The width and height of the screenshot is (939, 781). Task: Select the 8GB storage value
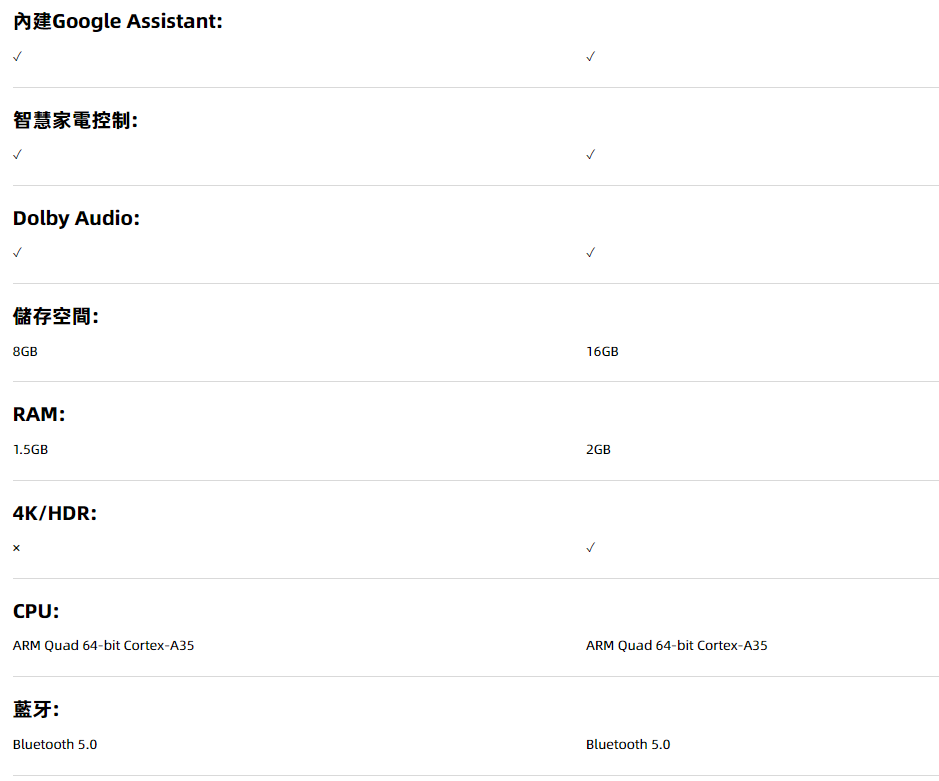[25, 352]
